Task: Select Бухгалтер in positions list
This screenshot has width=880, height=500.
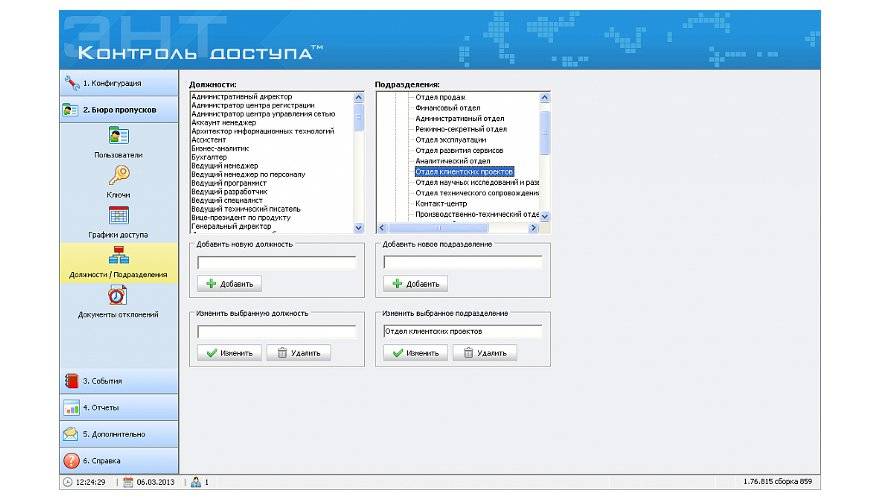Action: [207, 157]
